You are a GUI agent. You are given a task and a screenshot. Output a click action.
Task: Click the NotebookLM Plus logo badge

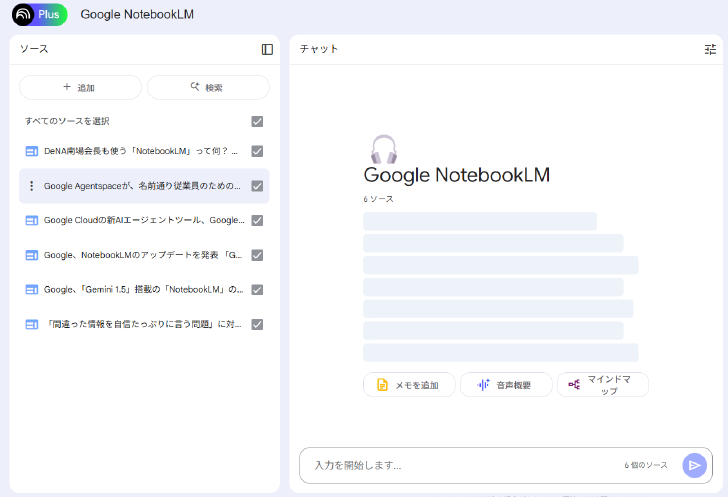tap(39, 14)
